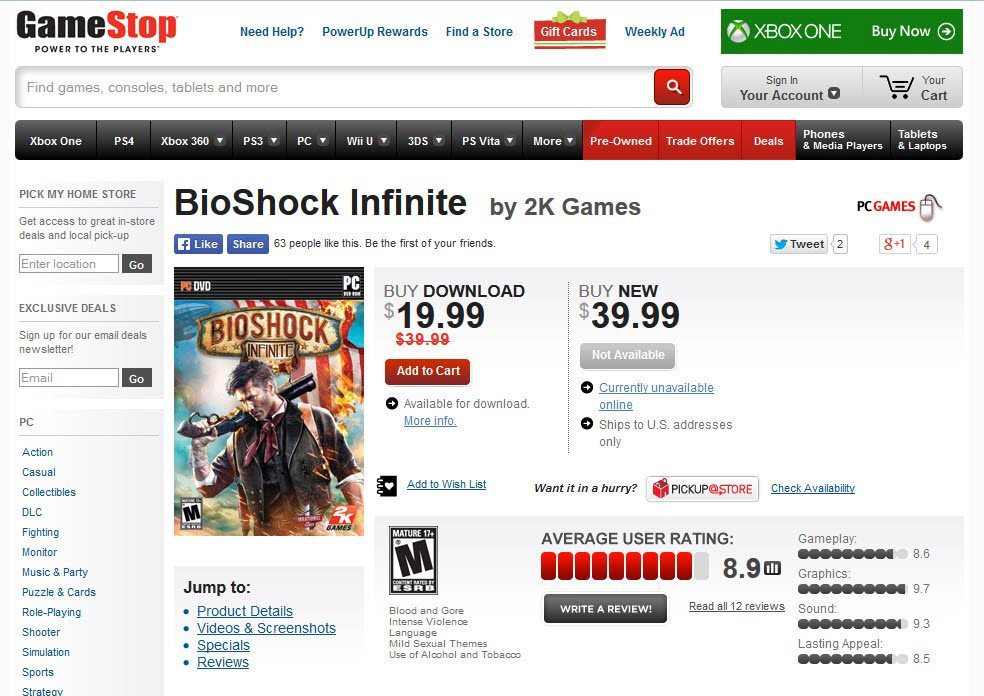Add the download to cart
Screen dimensions: 984x696
(428, 371)
